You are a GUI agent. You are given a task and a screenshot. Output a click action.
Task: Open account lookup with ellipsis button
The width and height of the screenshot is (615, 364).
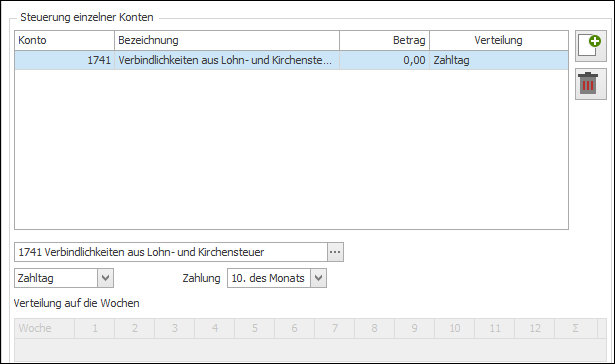(335, 252)
